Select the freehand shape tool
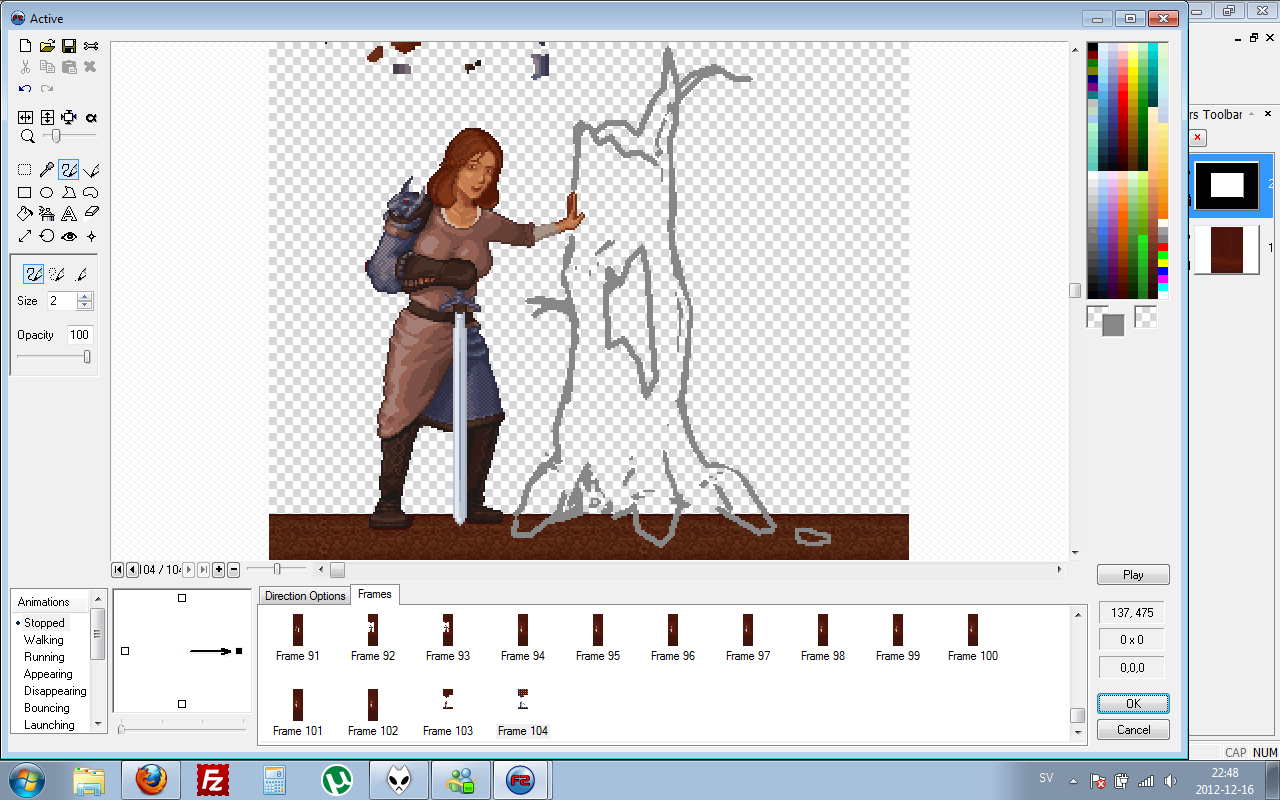This screenshot has height=800, width=1280. [x=91, y=192]
